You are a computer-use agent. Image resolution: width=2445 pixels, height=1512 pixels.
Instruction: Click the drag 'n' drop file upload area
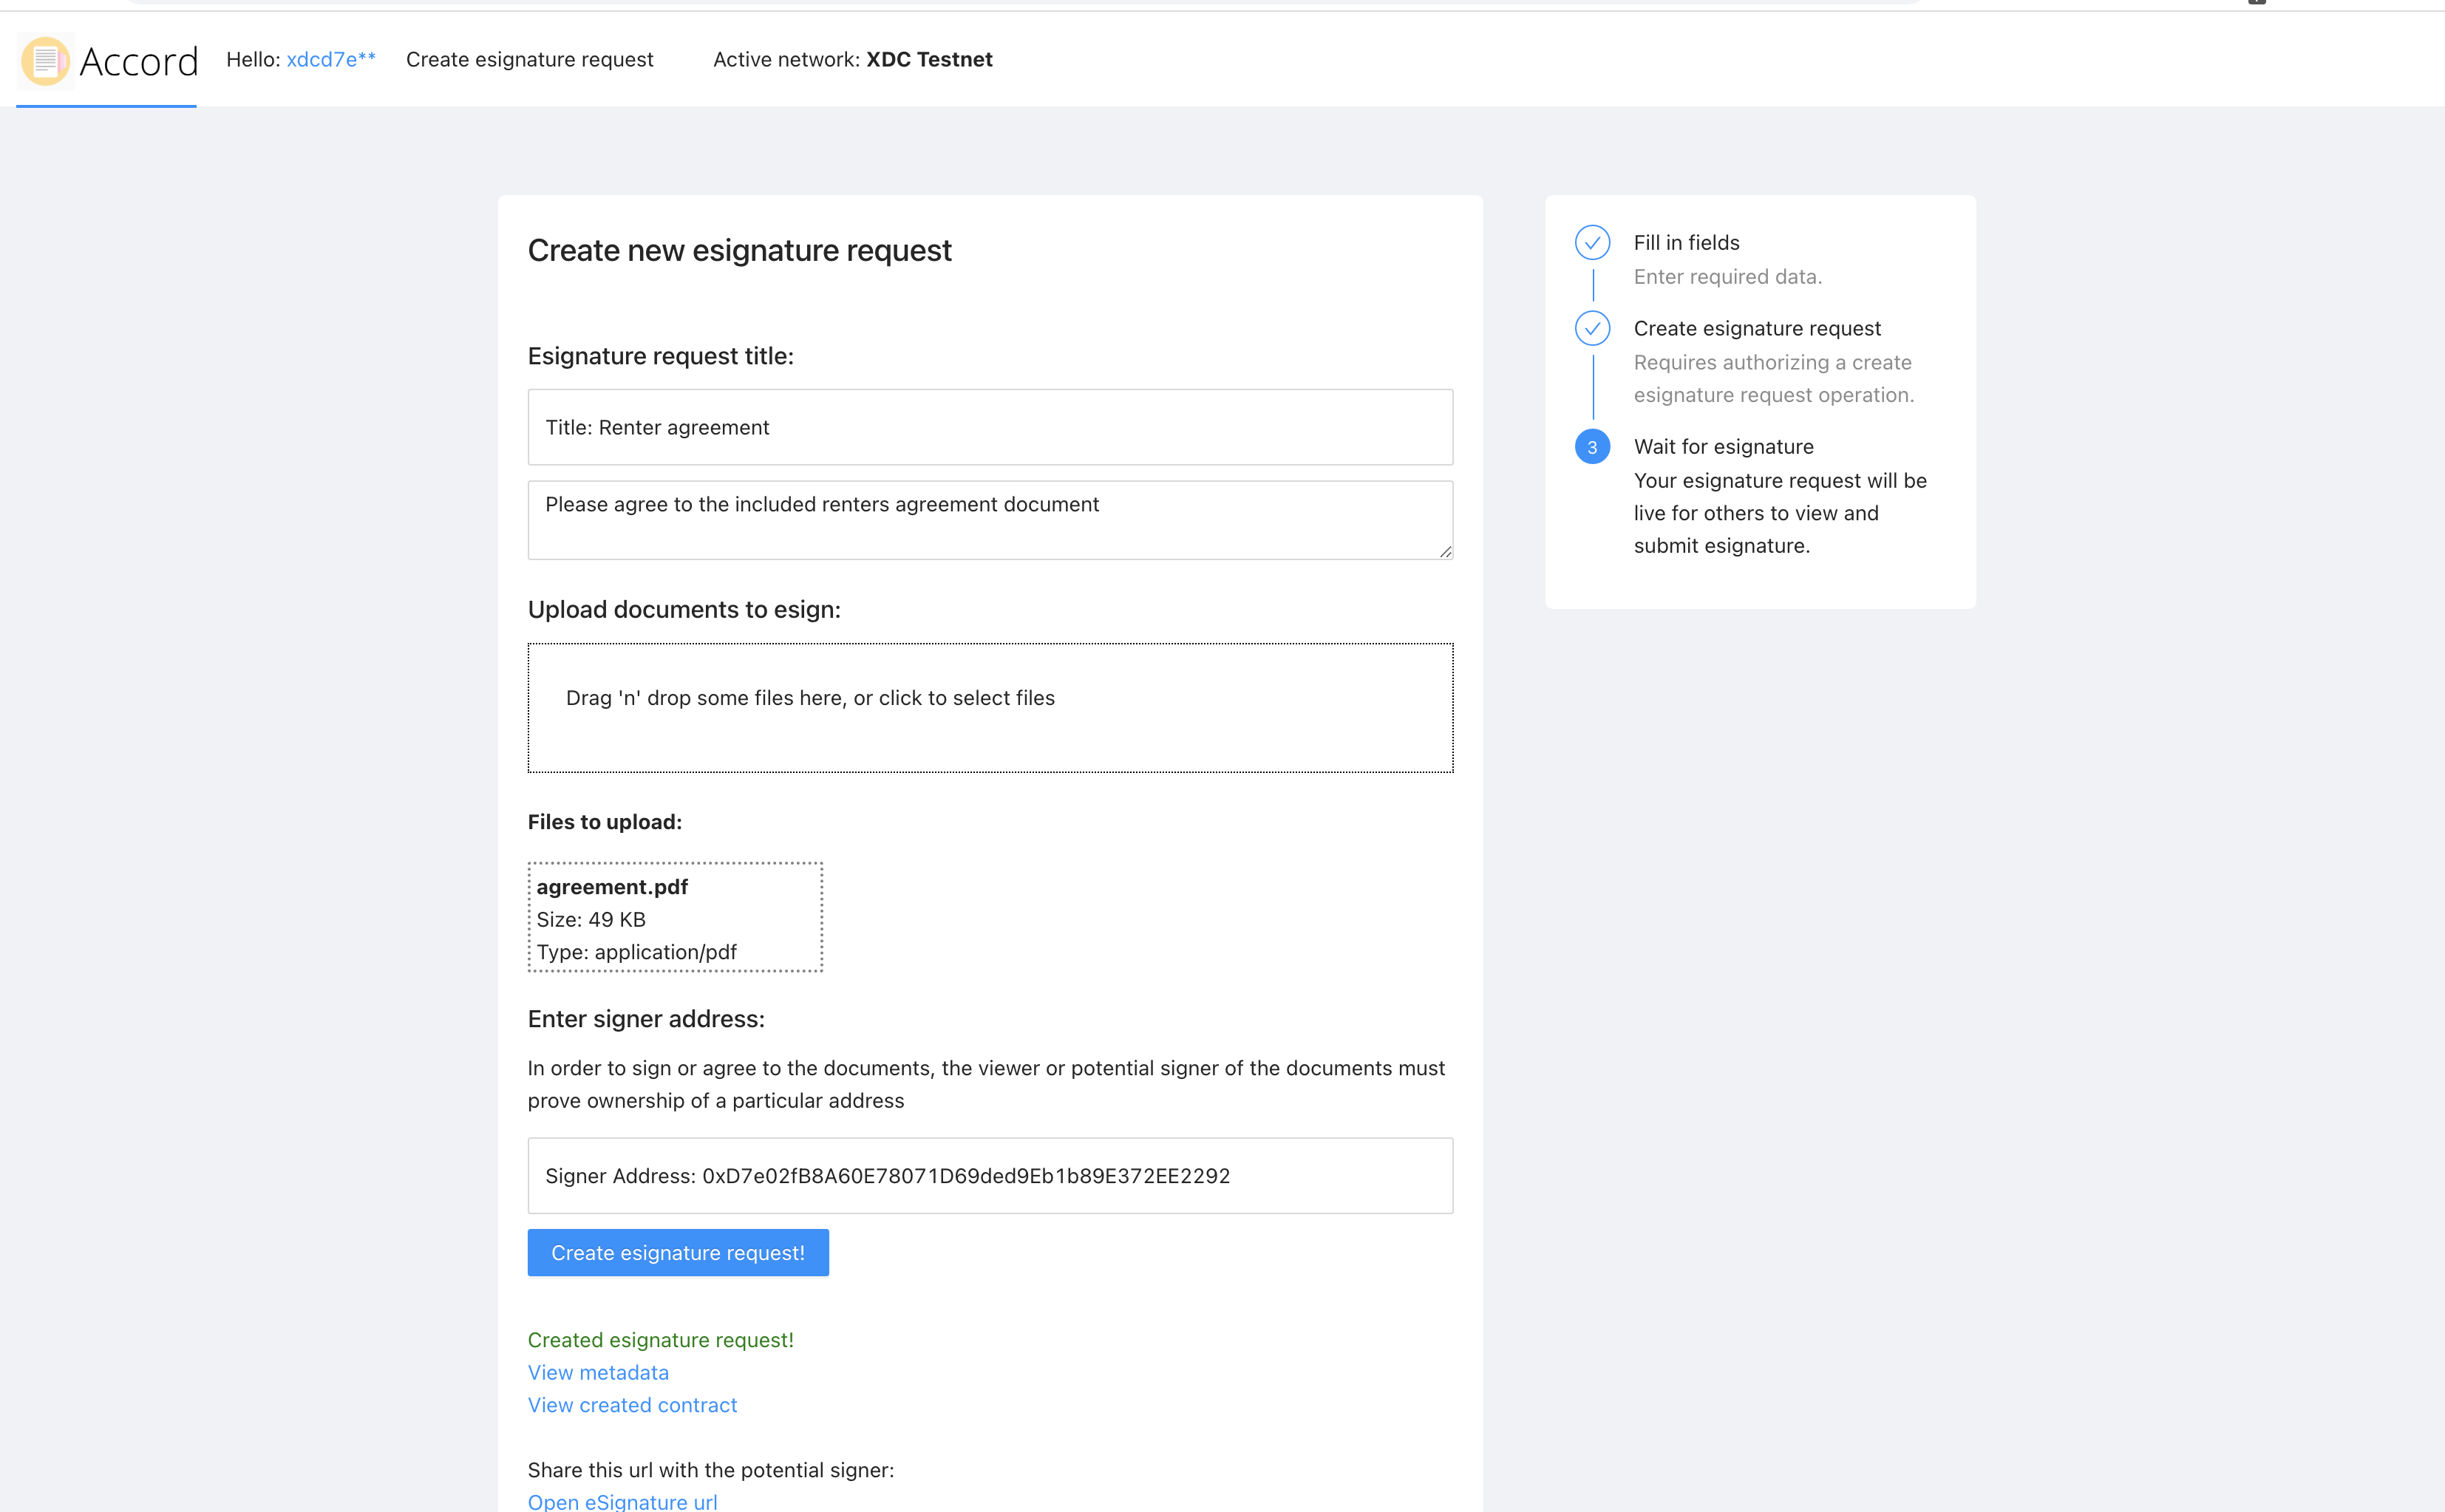click(x=989, y=707)
